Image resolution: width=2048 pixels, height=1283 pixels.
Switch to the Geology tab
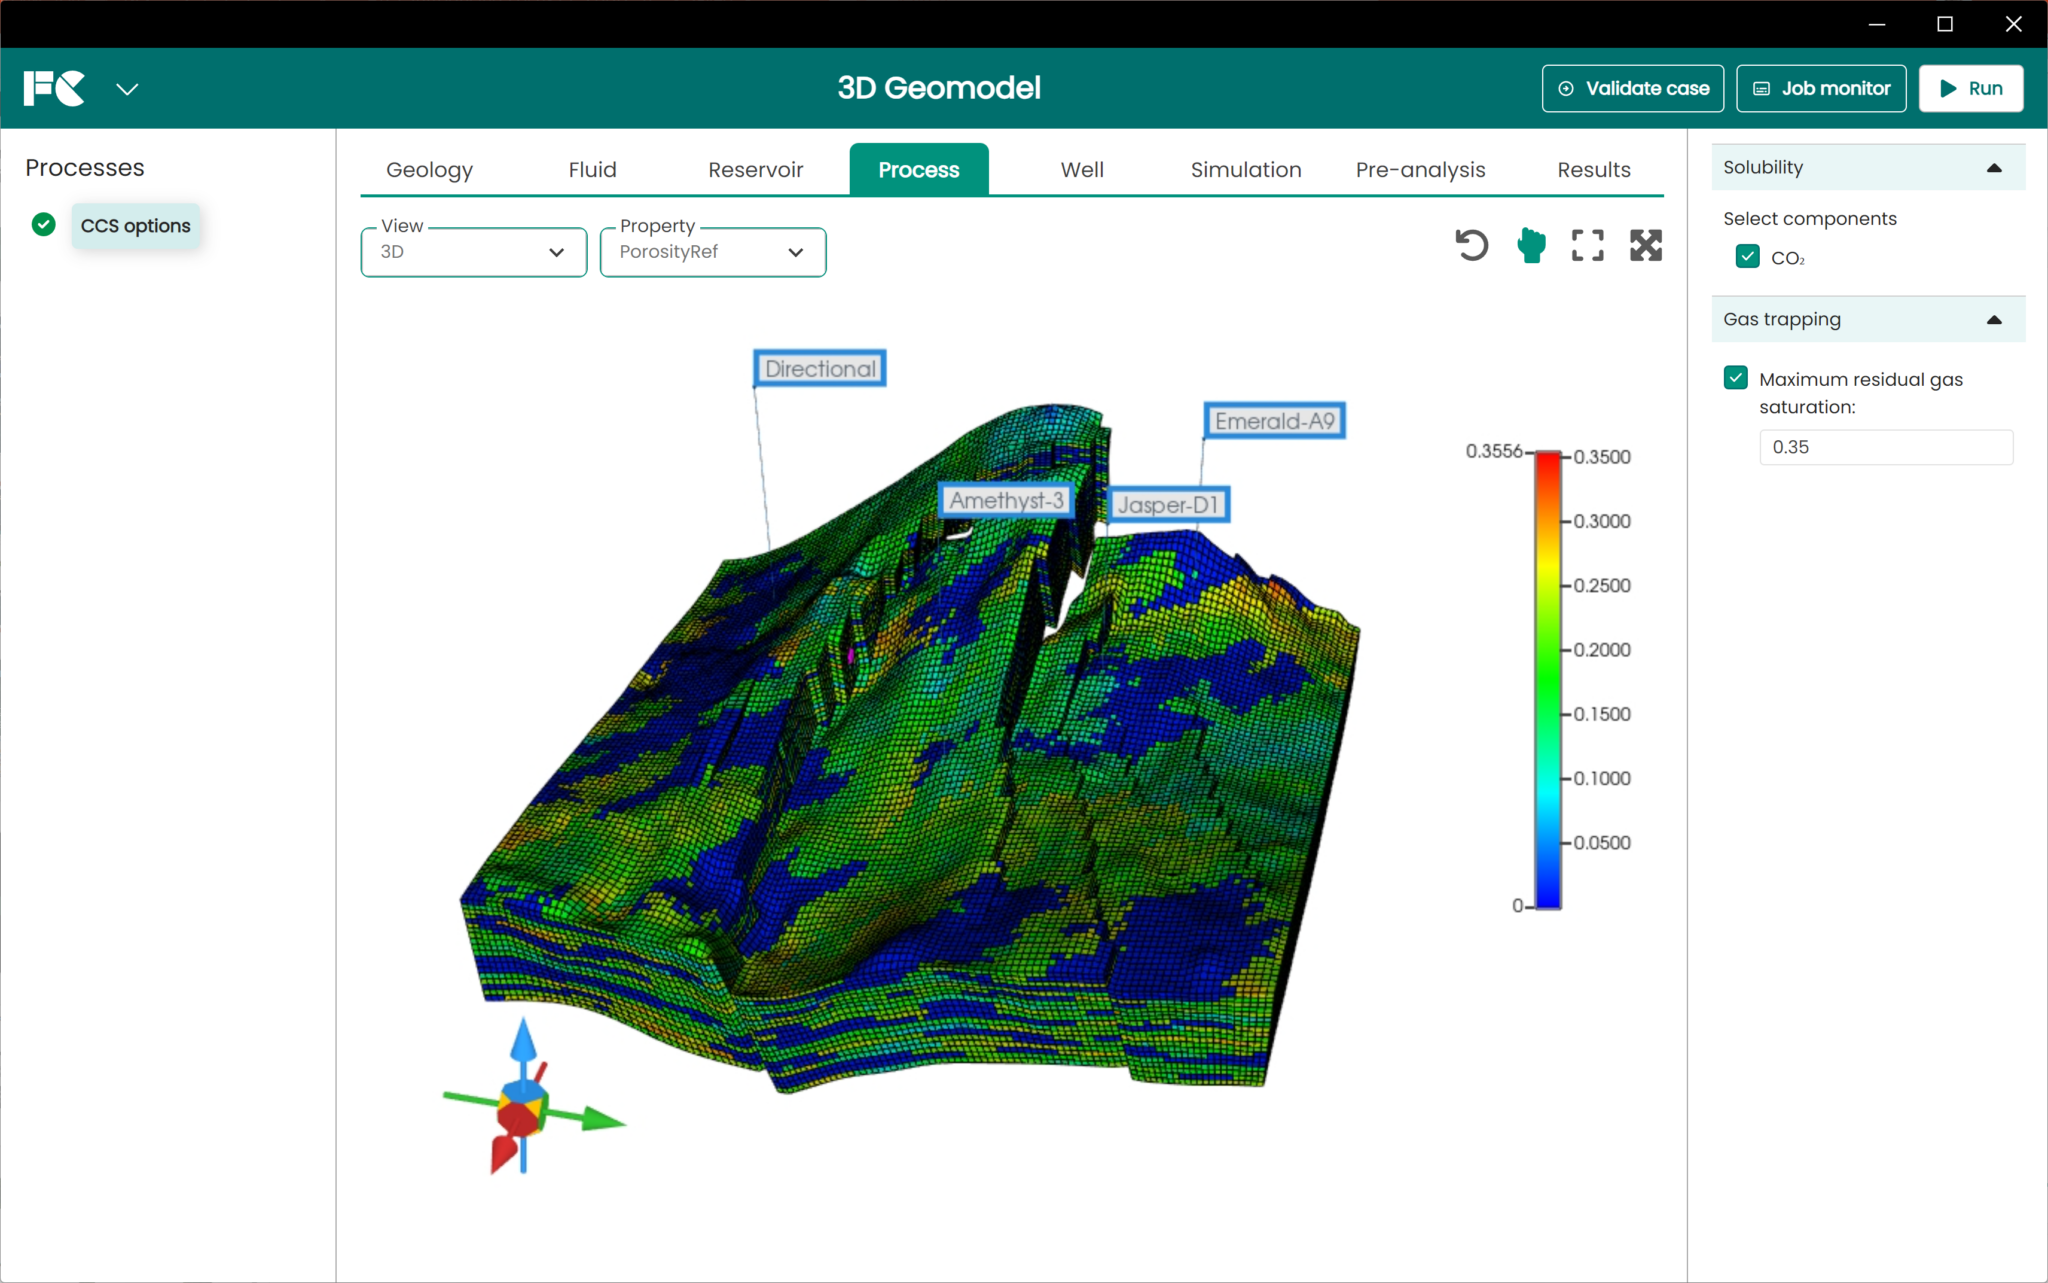click(x=429, y=170)
